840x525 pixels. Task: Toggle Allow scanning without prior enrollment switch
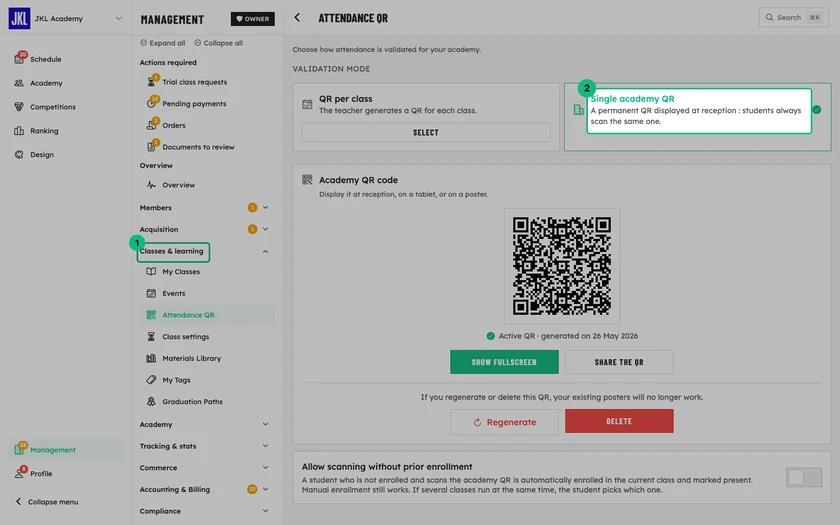coord(804,477)
